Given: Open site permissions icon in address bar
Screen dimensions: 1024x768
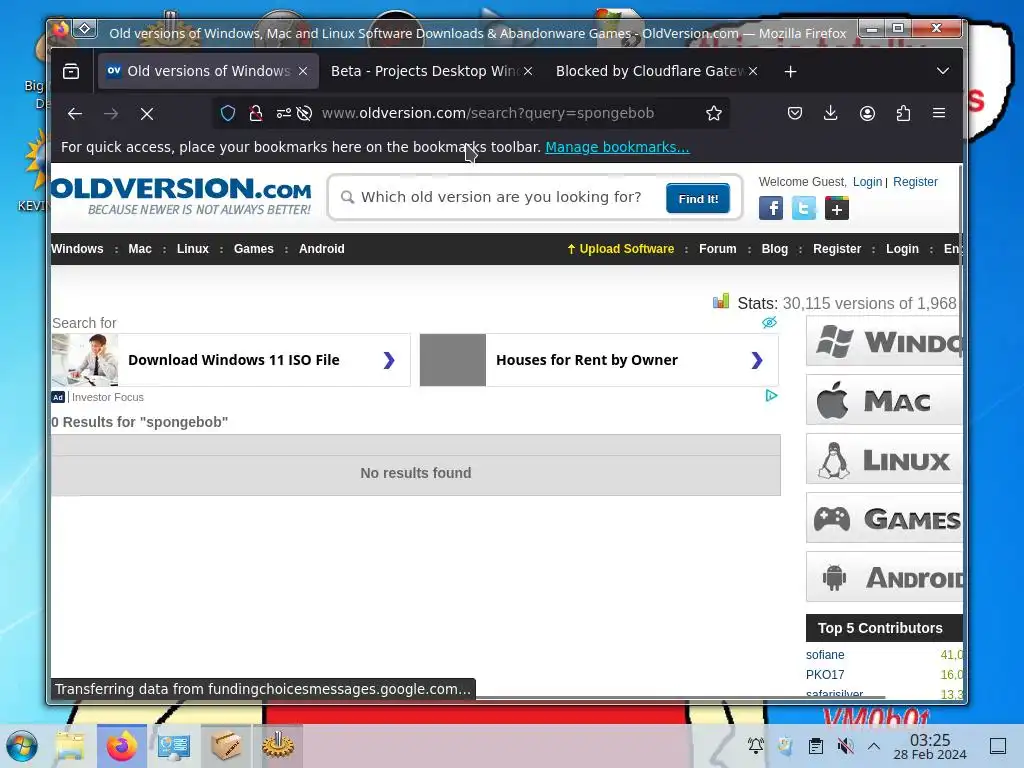Looking at the screenshot, I should tap(283, 113).
